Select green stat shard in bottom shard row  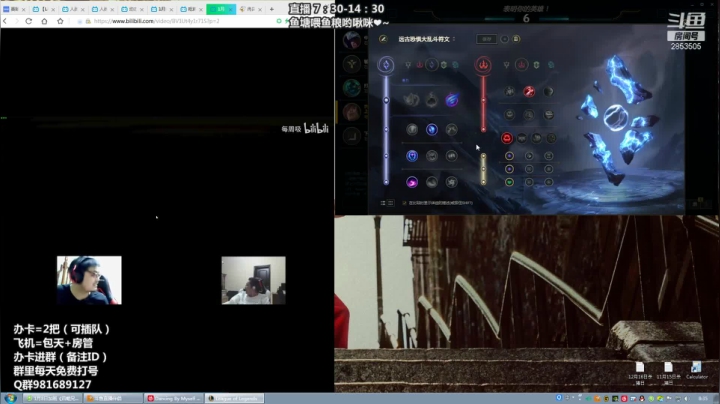(x=509, y=182)
